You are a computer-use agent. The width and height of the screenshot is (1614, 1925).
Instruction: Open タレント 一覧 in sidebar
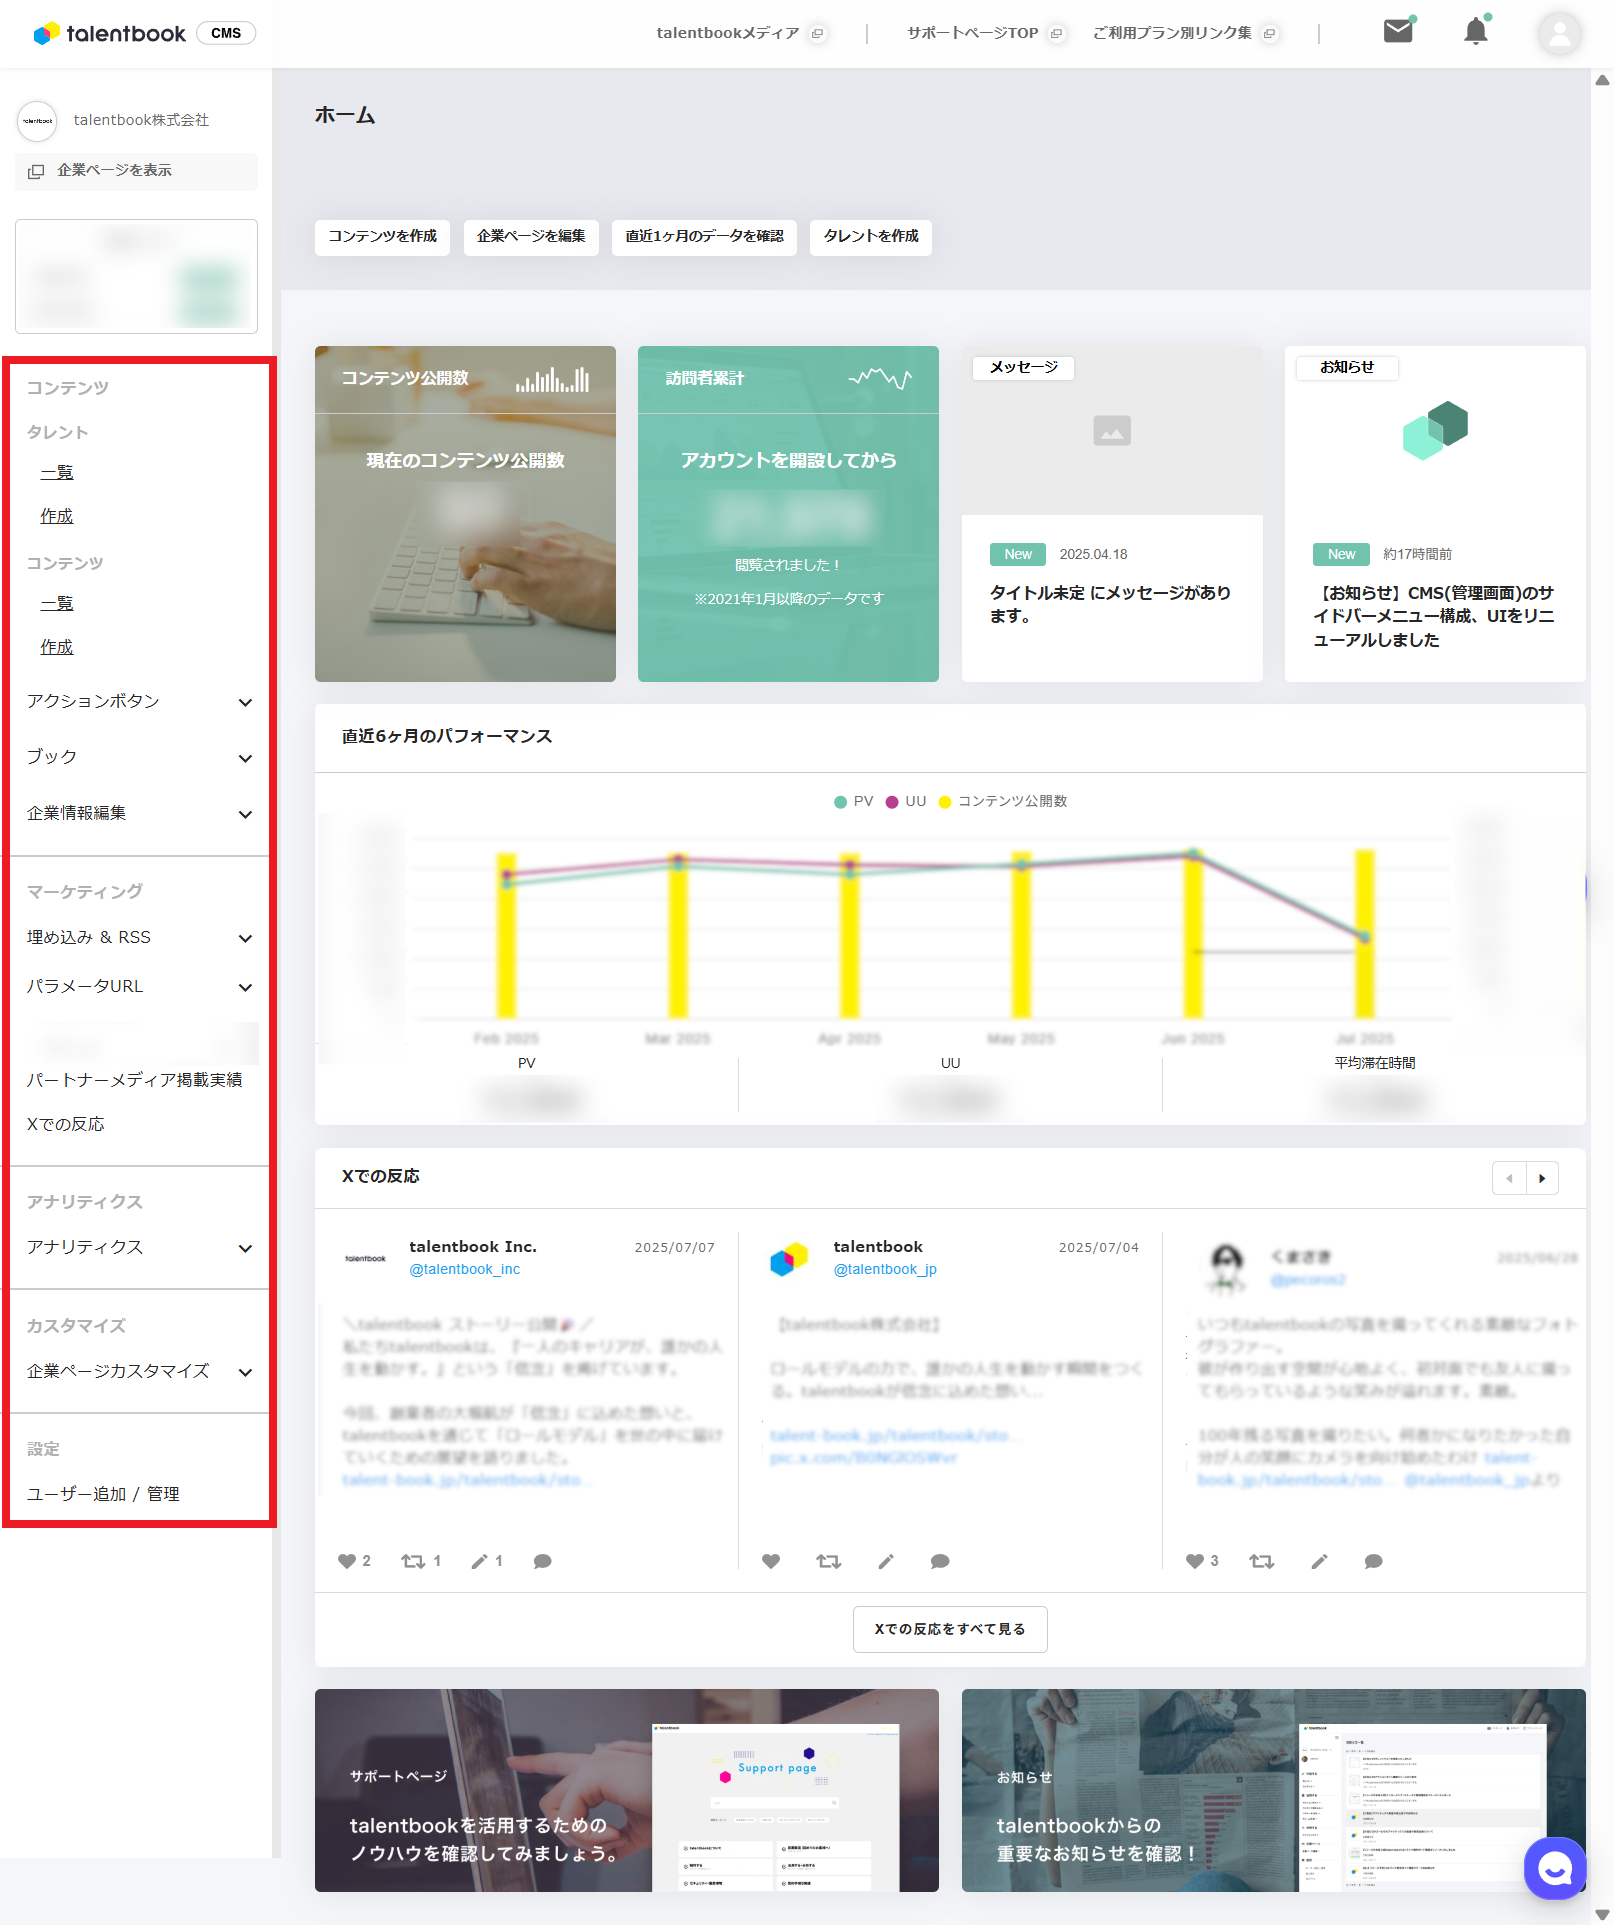[57, 473]
